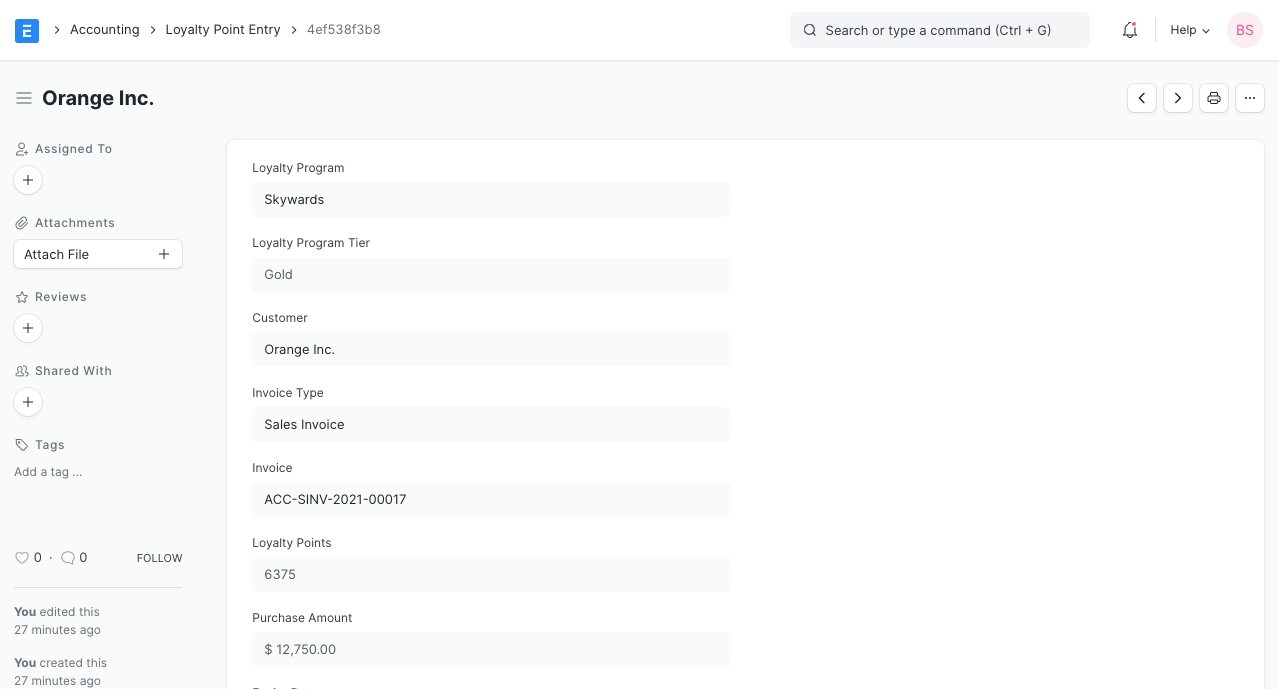
Task: Click the Attach File button
Action: [x=98, y=254]
